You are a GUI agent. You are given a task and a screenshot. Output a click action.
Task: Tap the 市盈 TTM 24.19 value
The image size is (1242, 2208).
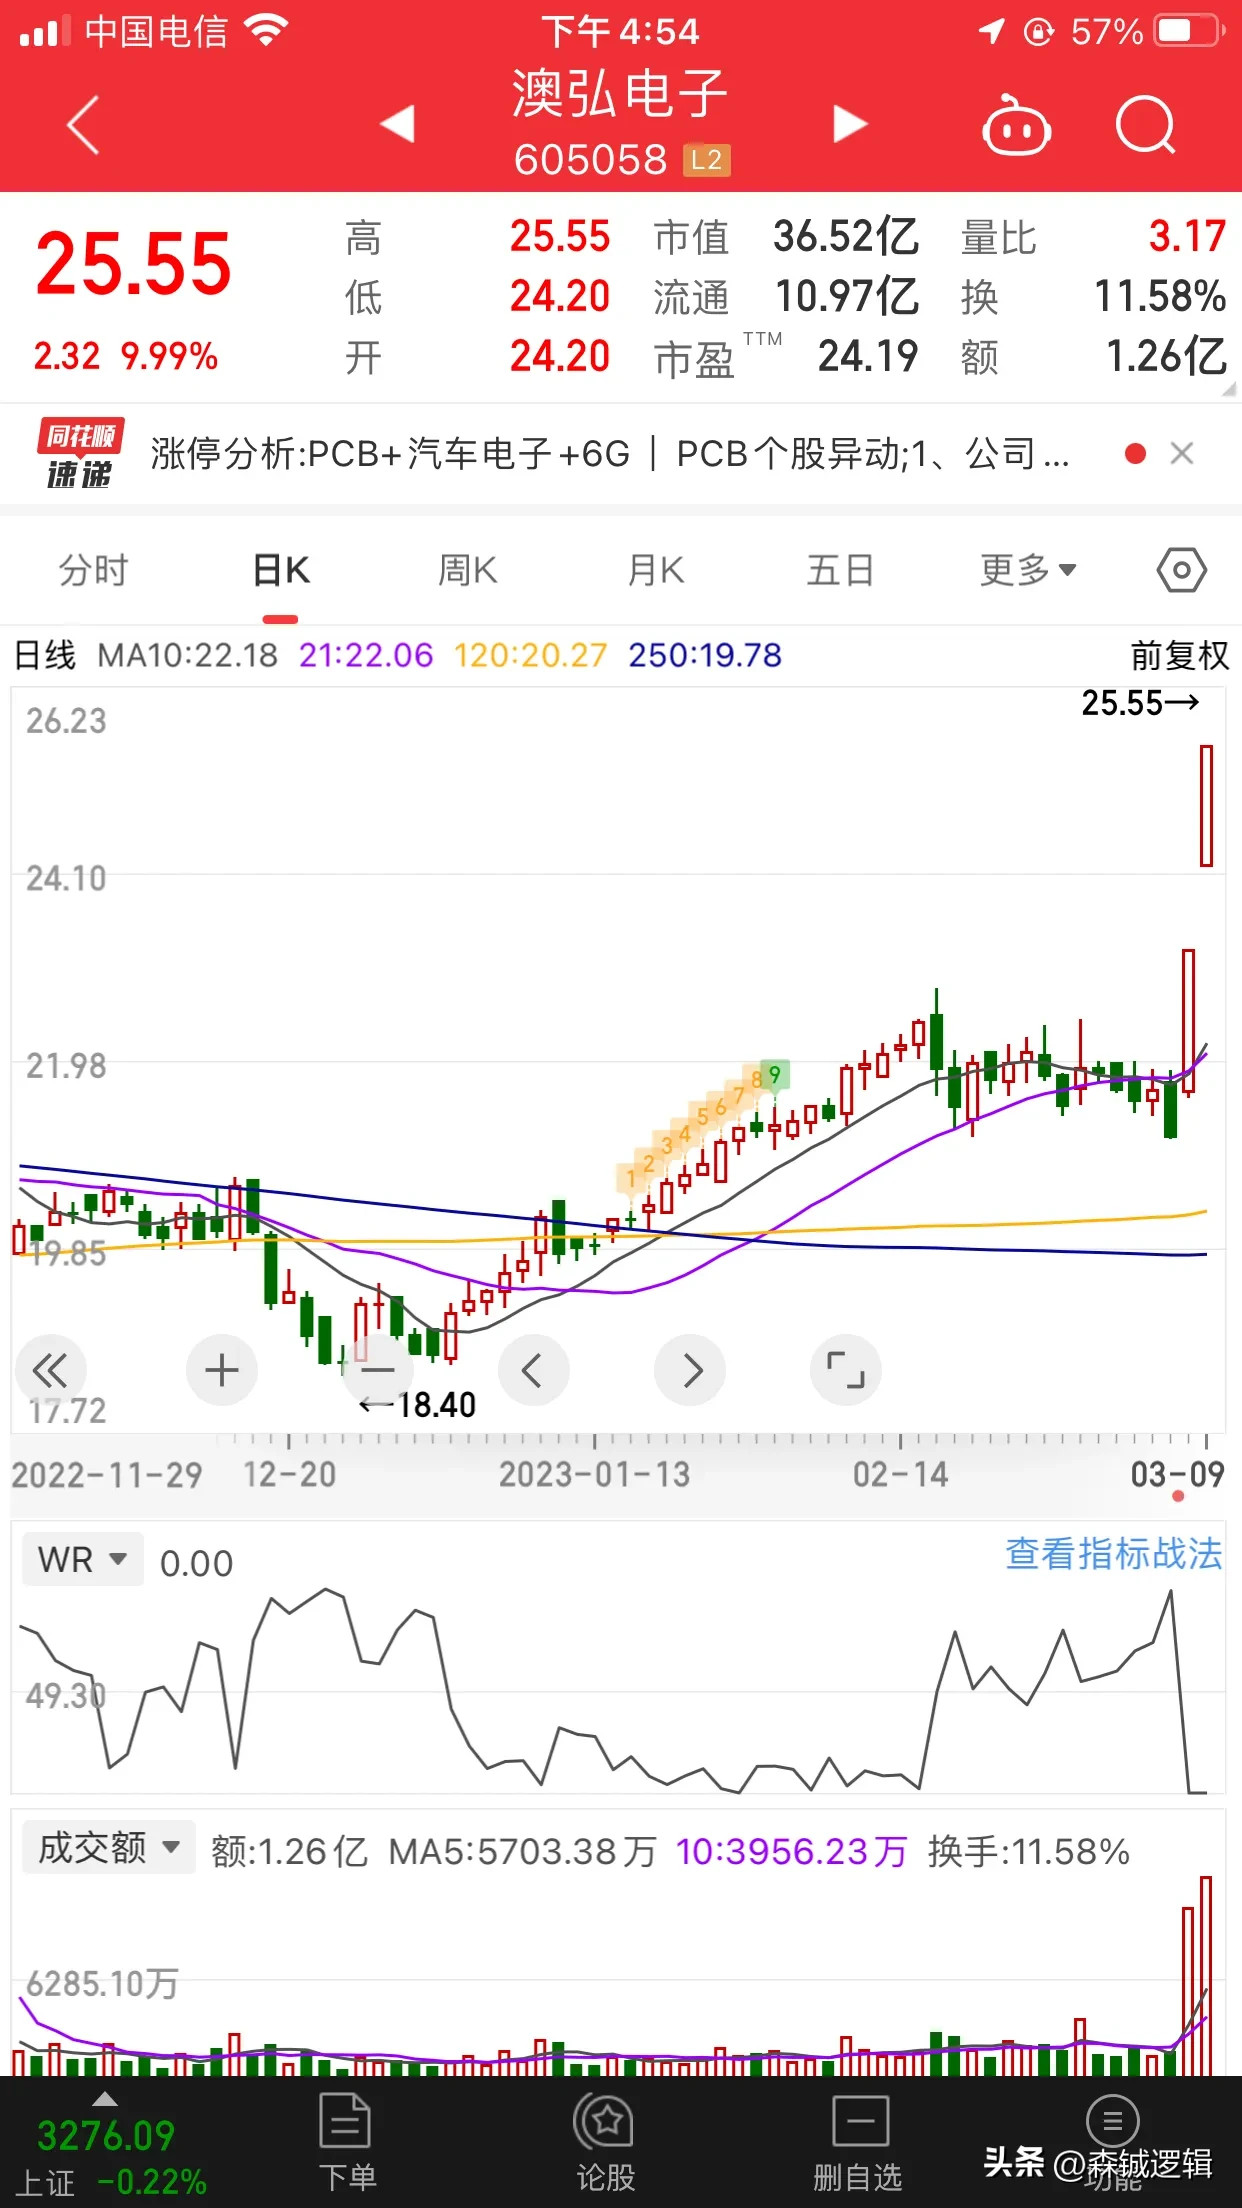pos(868,357)
